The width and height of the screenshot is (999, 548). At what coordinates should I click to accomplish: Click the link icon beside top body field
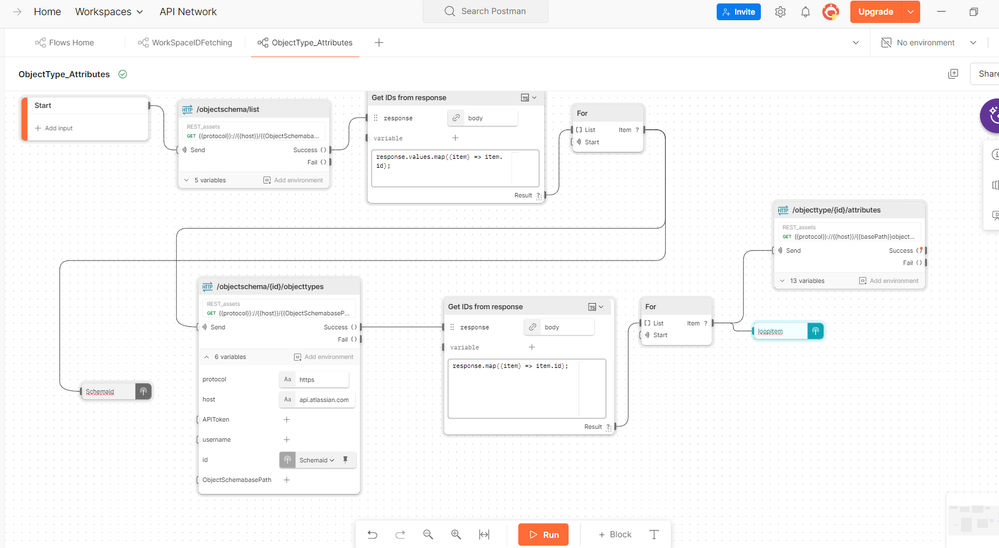pos(456,118)
